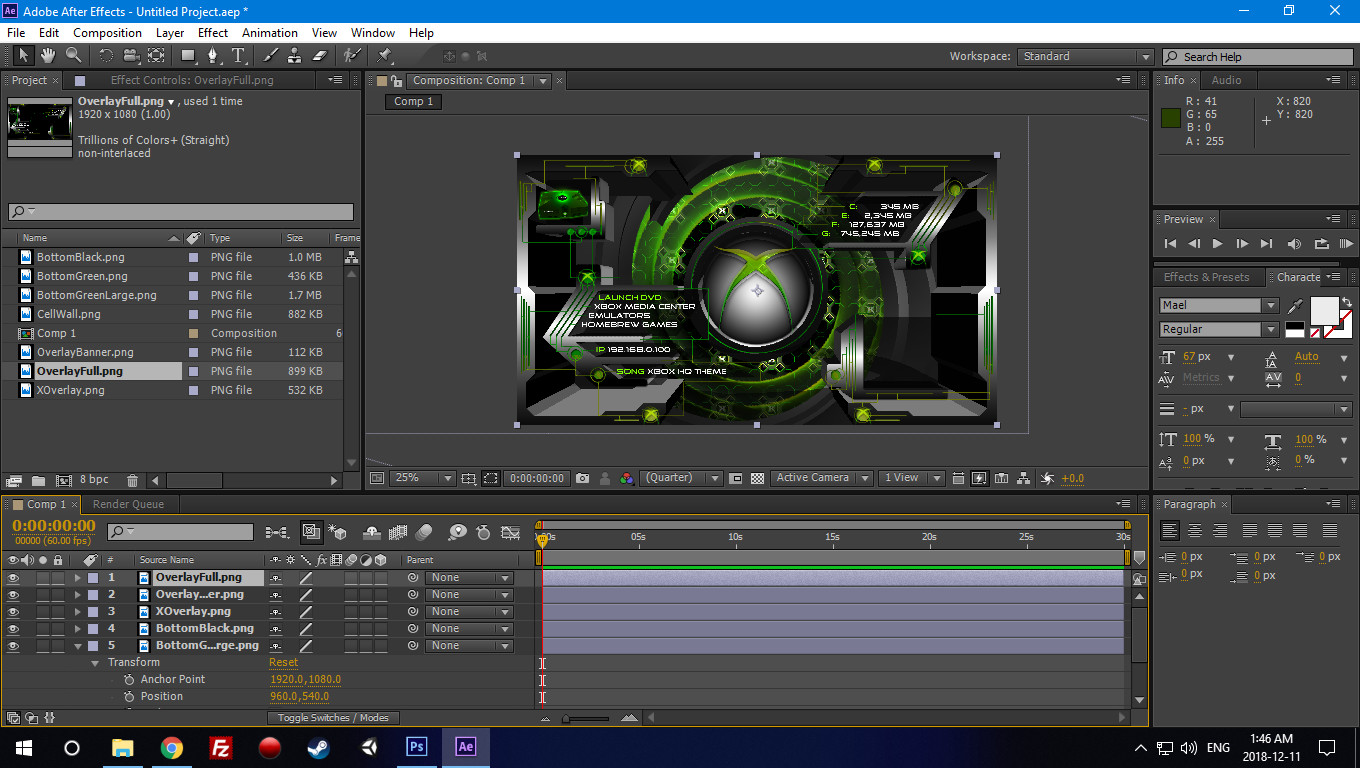1360x768 pixels.
Task: Create a new composition from Project panel
Action: pos(64,481)
